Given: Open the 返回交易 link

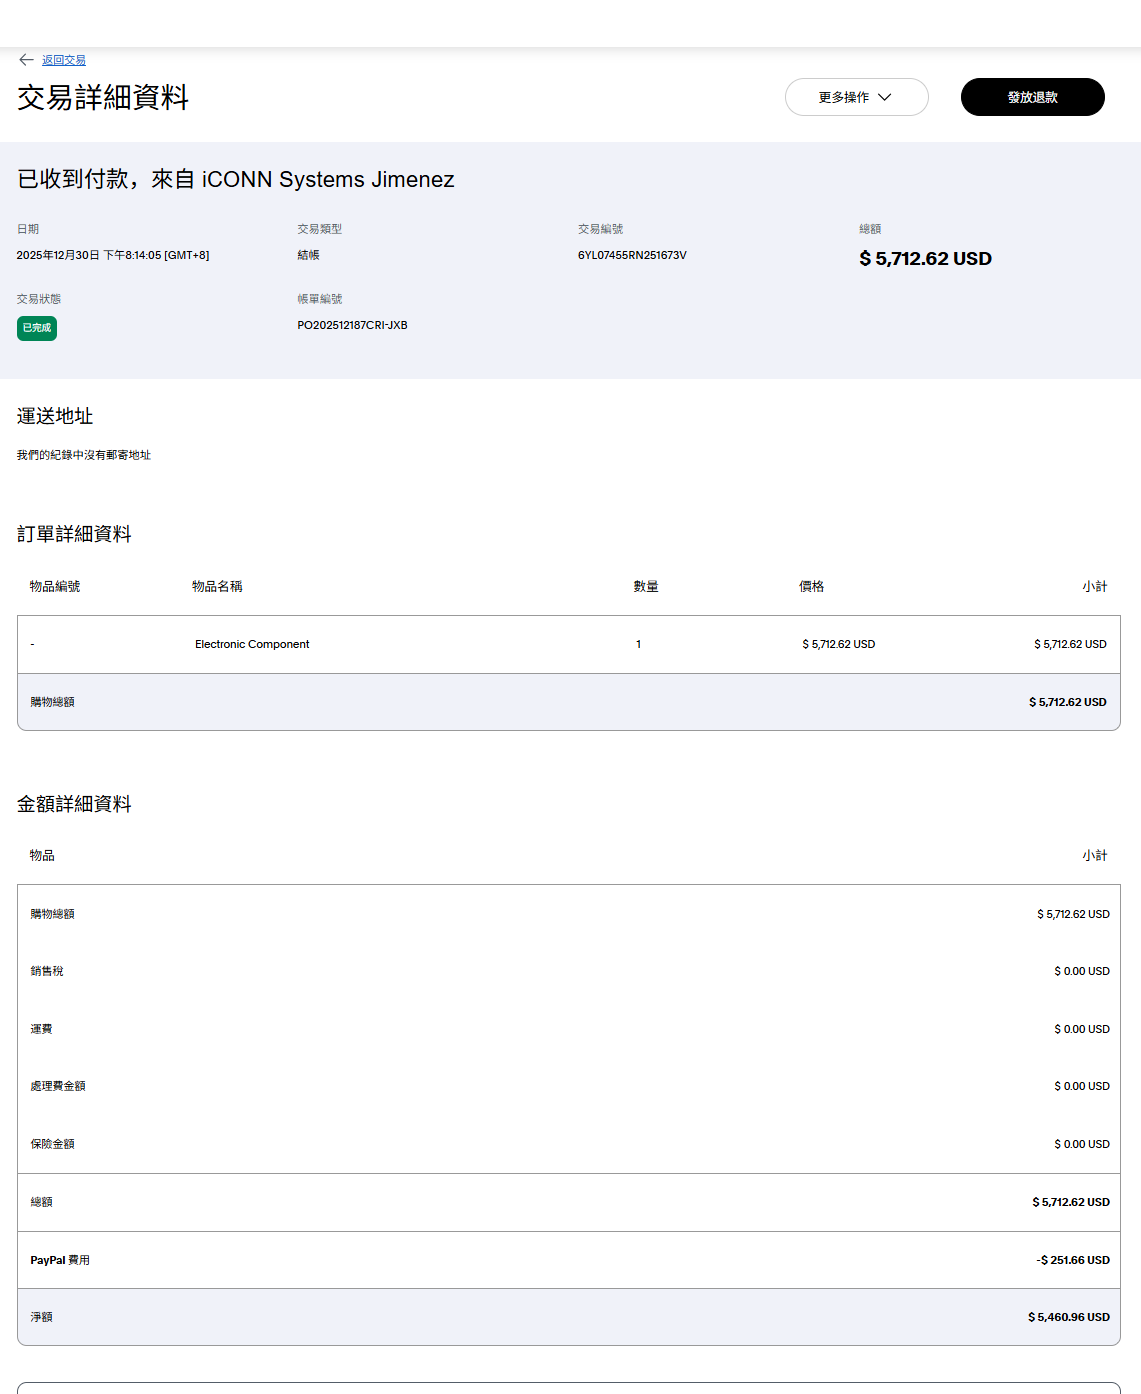Looking at the screenshot, I should (64, 60).
